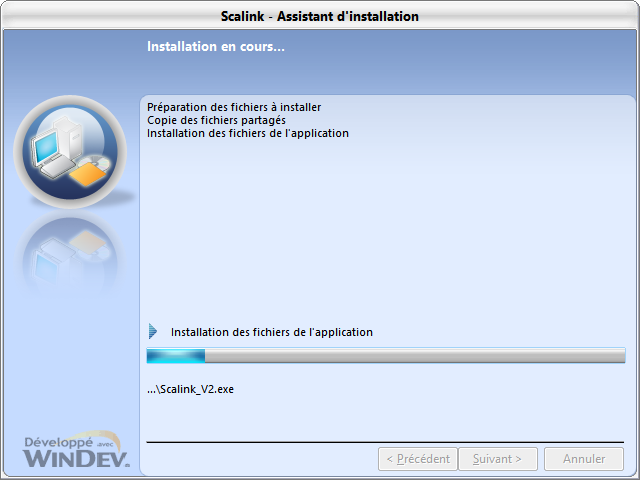Image resolution: width=640 pixels, height=480 pixels.
Task: Click blank area of white installation panel
Action: click(385, 230)
